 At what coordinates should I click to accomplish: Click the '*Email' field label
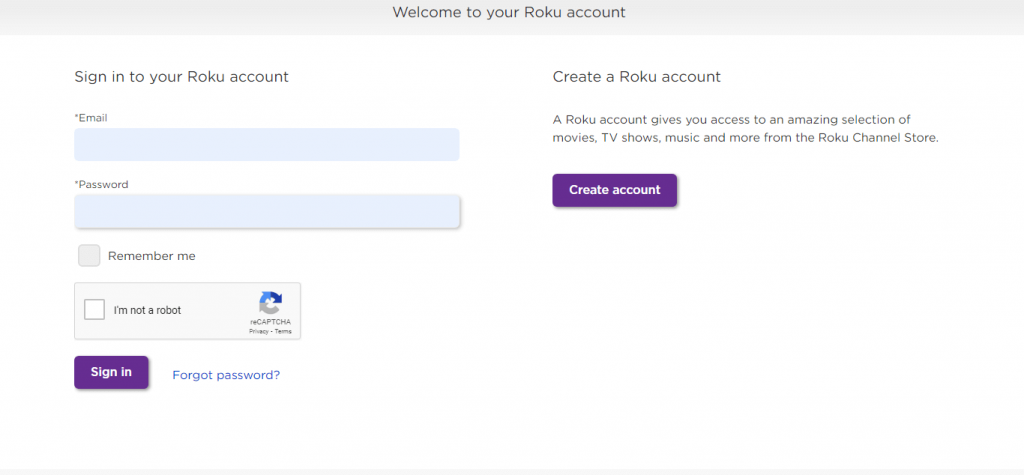(91, 118)
